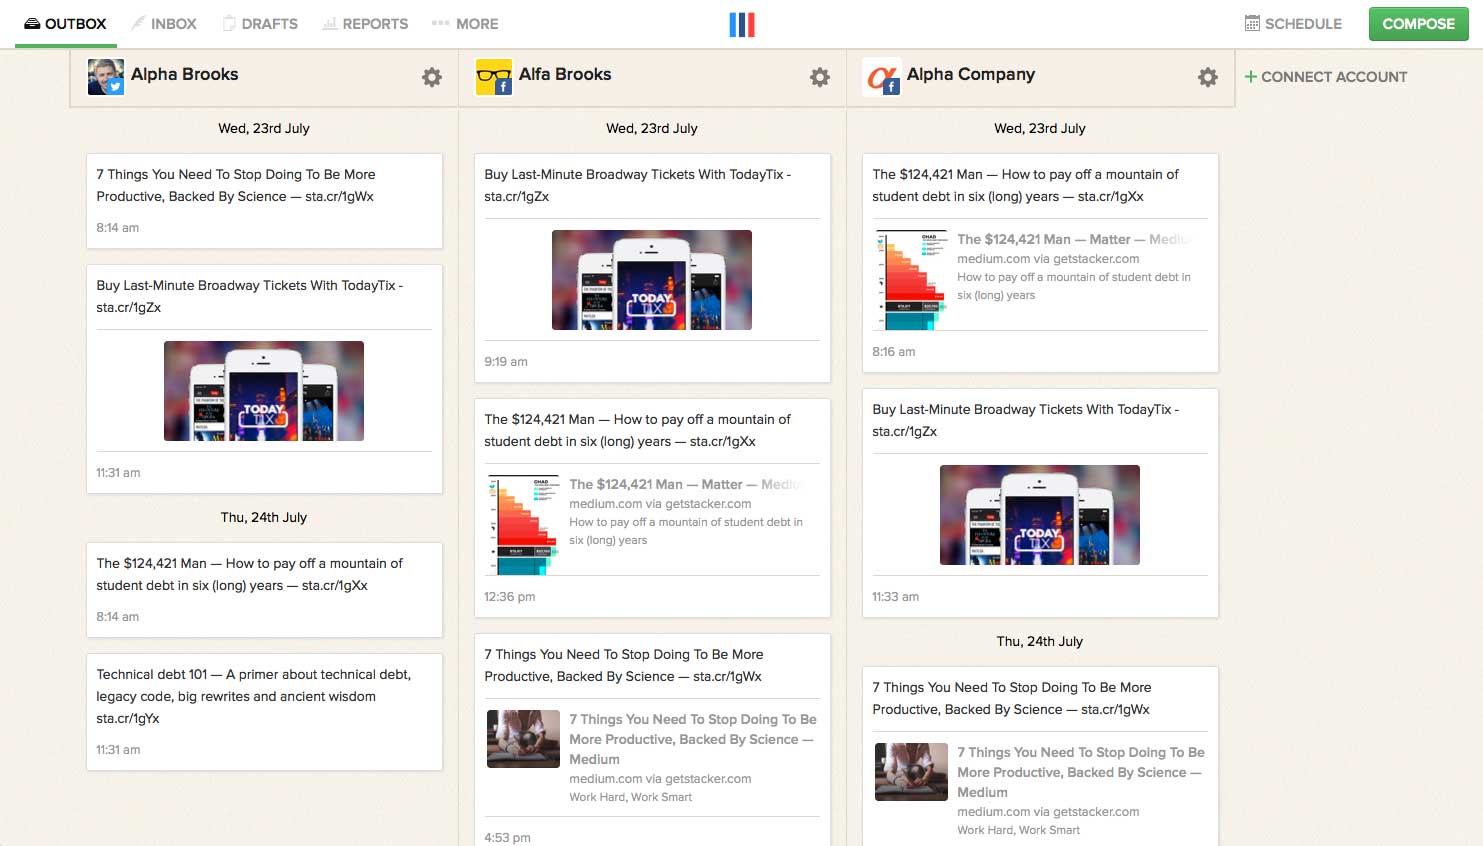Click the Alpha Company Facebook page avatar
Viewport: 1483px width, 846px height.
(881, 76)
